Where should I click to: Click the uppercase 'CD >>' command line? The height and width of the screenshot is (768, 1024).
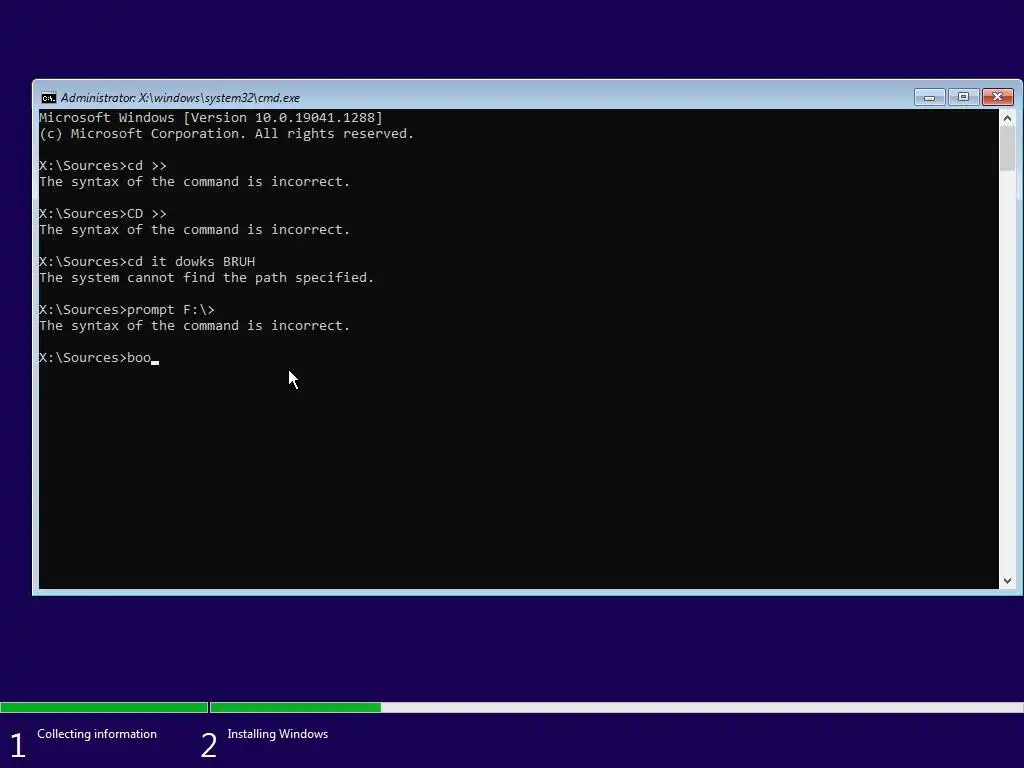click(x=103, y=214)
